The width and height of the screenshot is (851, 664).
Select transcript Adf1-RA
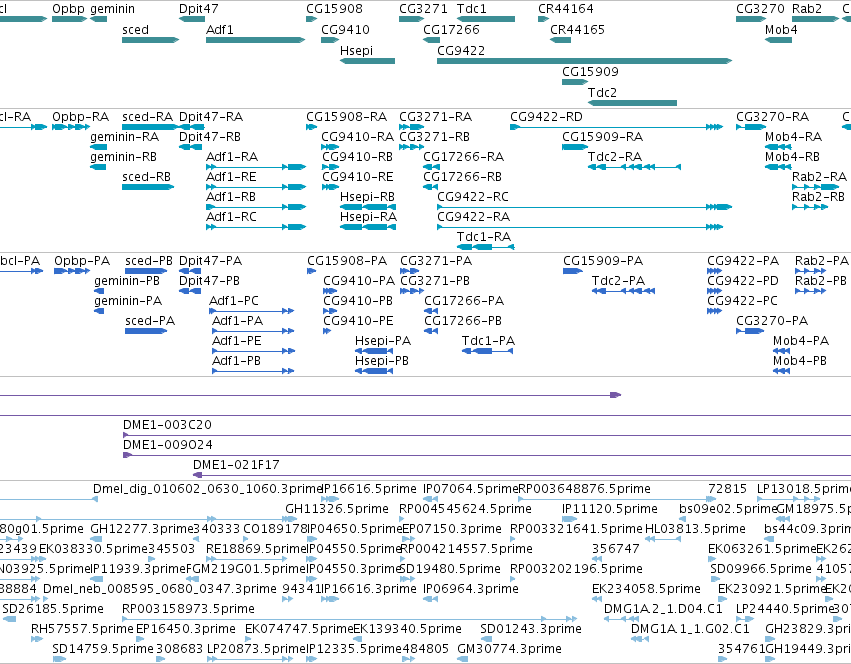click(256, 167)
